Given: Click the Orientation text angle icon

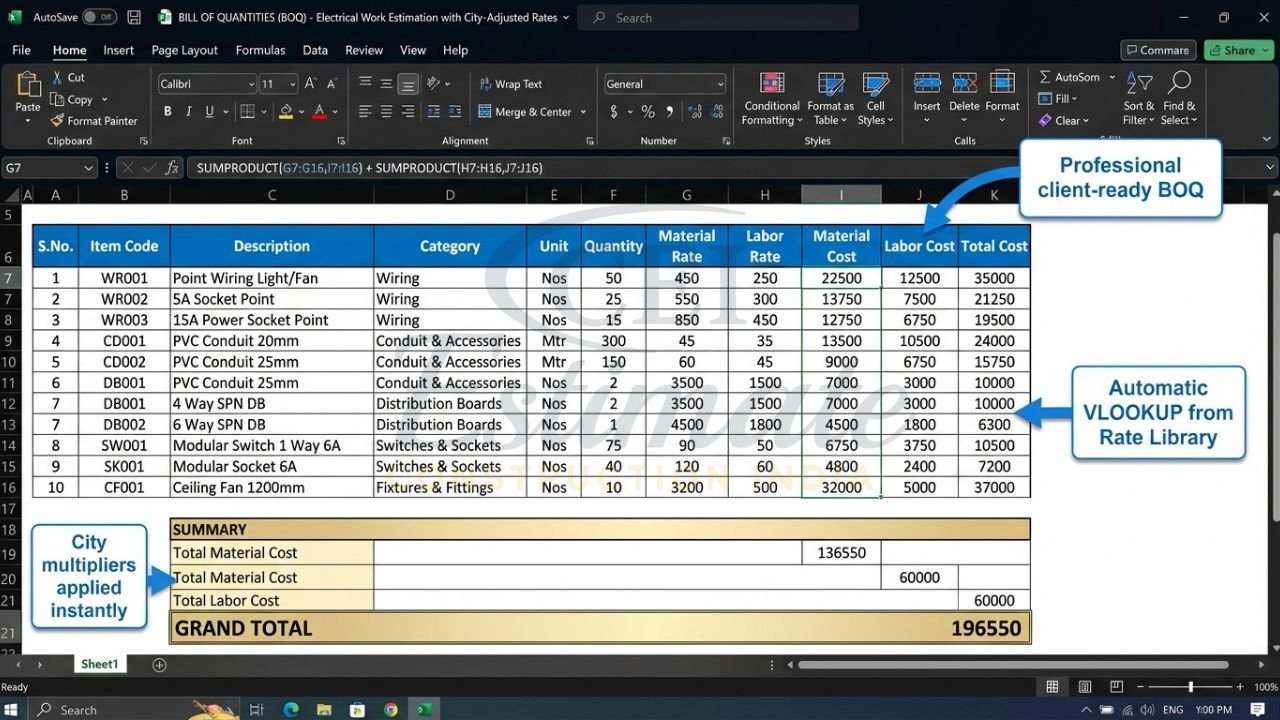Looking at the screenshot, I should 434,84.
